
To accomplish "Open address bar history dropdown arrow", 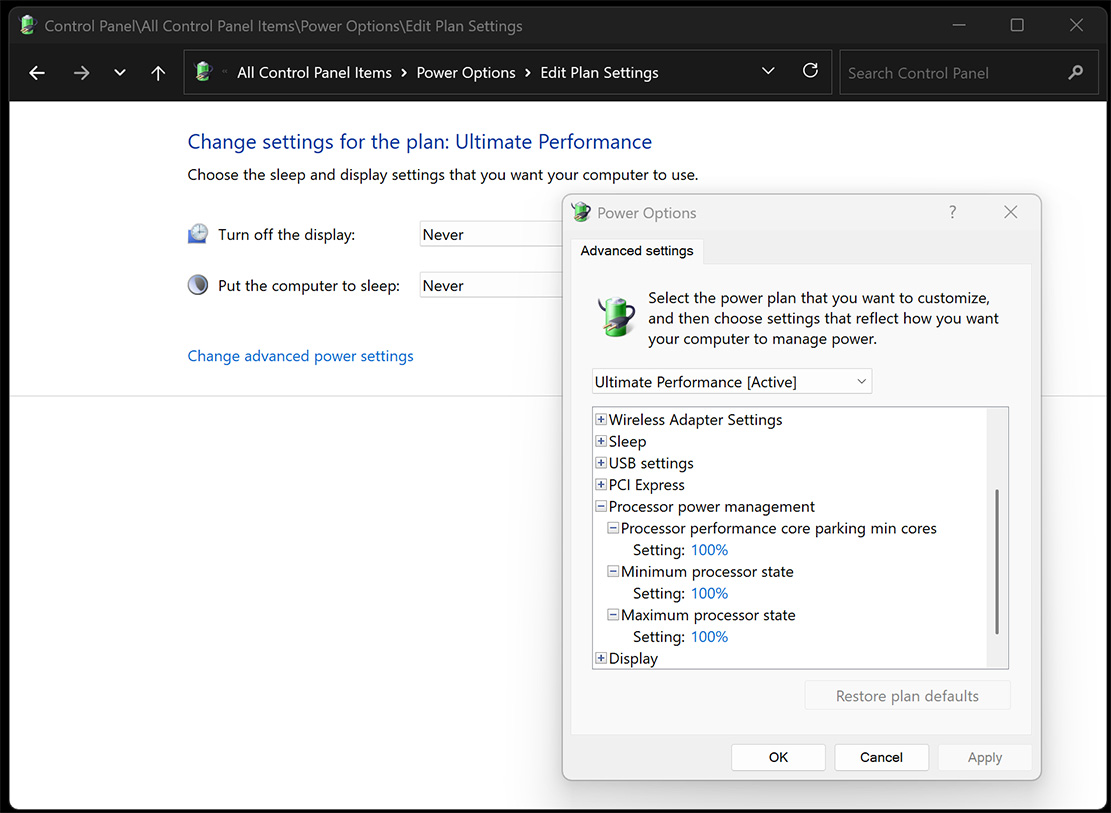I will click(768, 71).
